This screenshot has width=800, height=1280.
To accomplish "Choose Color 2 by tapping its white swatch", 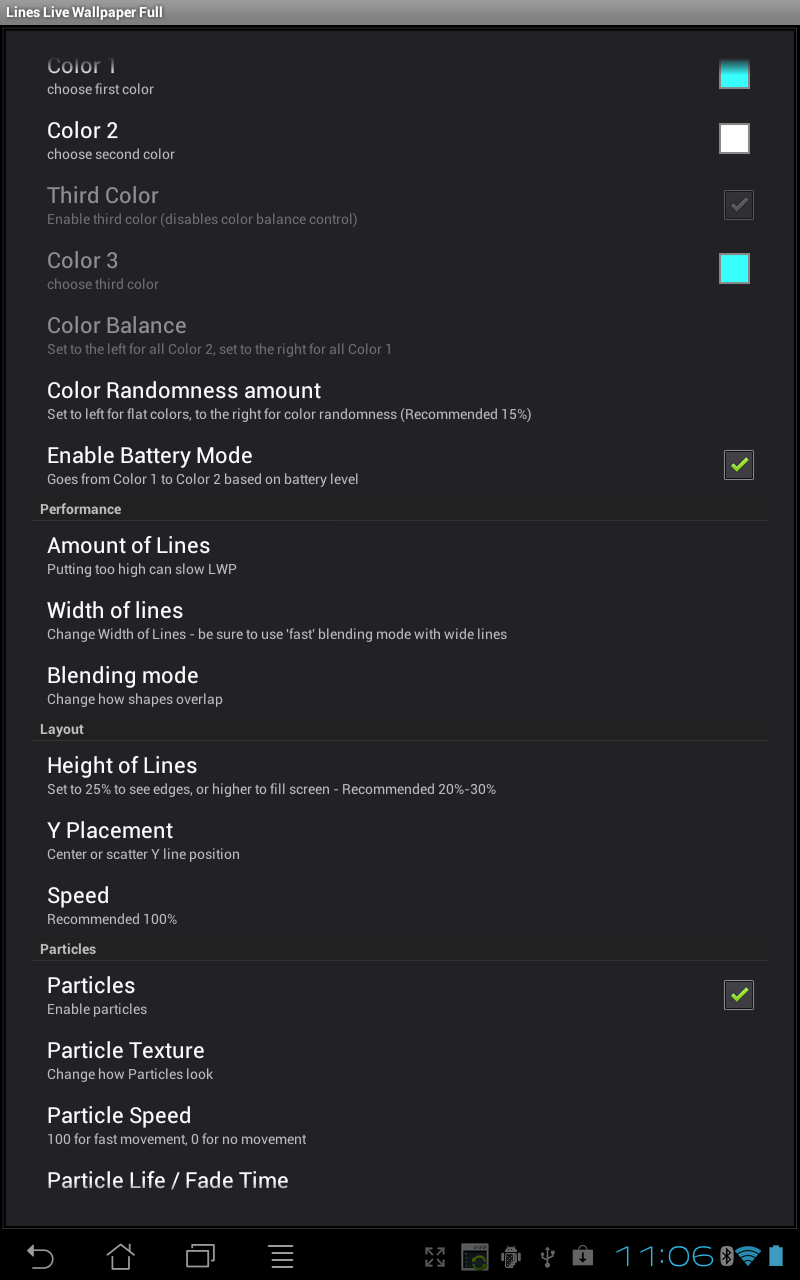I will coord(734,138).
